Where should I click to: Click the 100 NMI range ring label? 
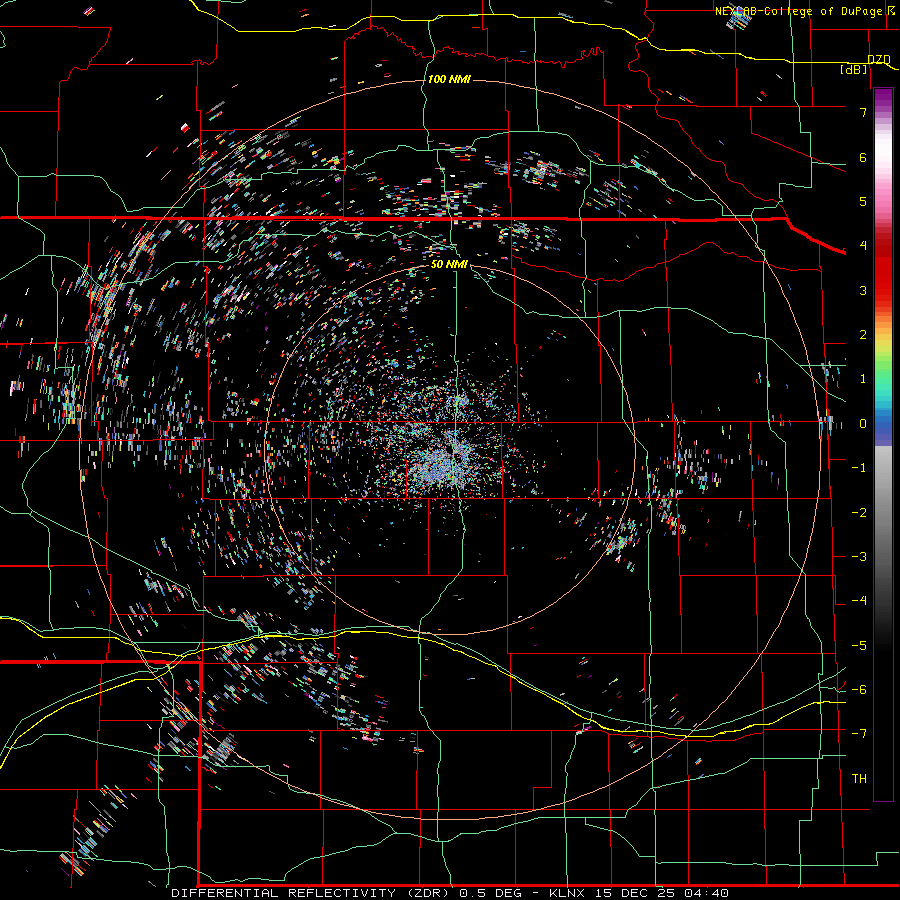(449, 79)
